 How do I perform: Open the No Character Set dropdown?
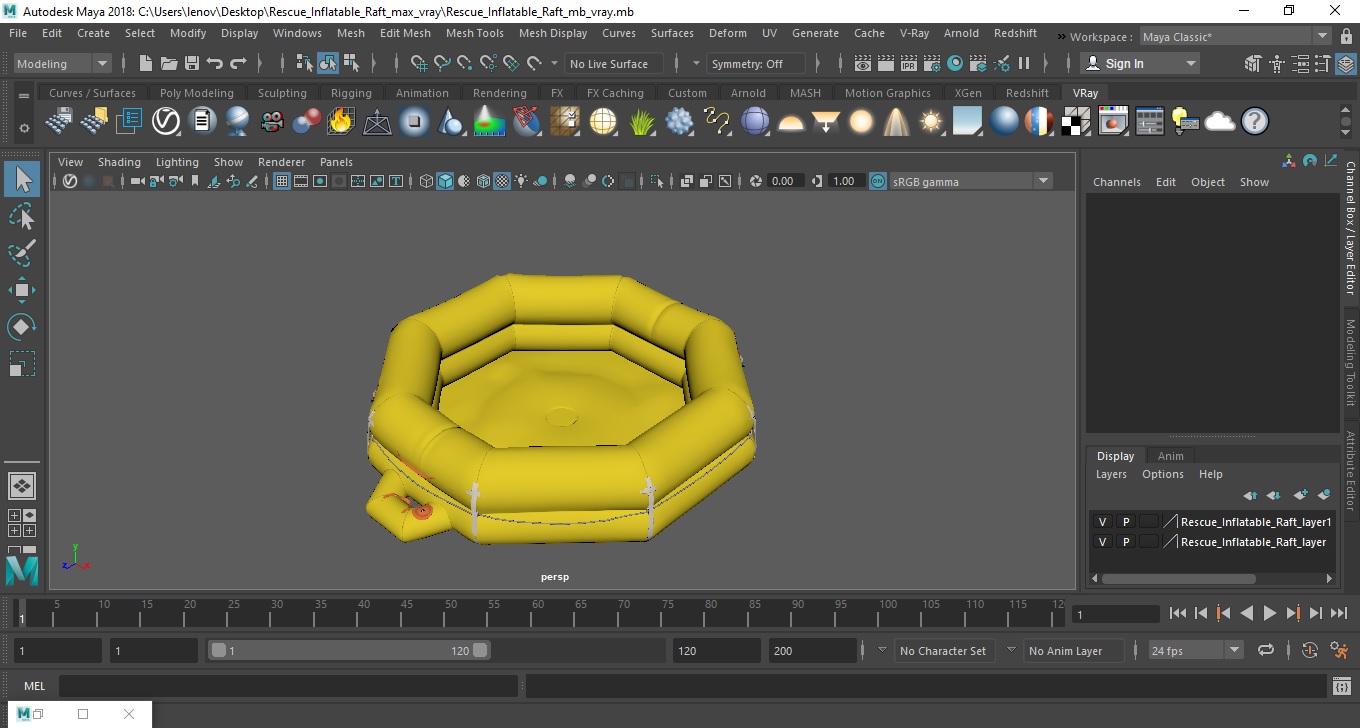pyautogui.click(x=943, y=650)
